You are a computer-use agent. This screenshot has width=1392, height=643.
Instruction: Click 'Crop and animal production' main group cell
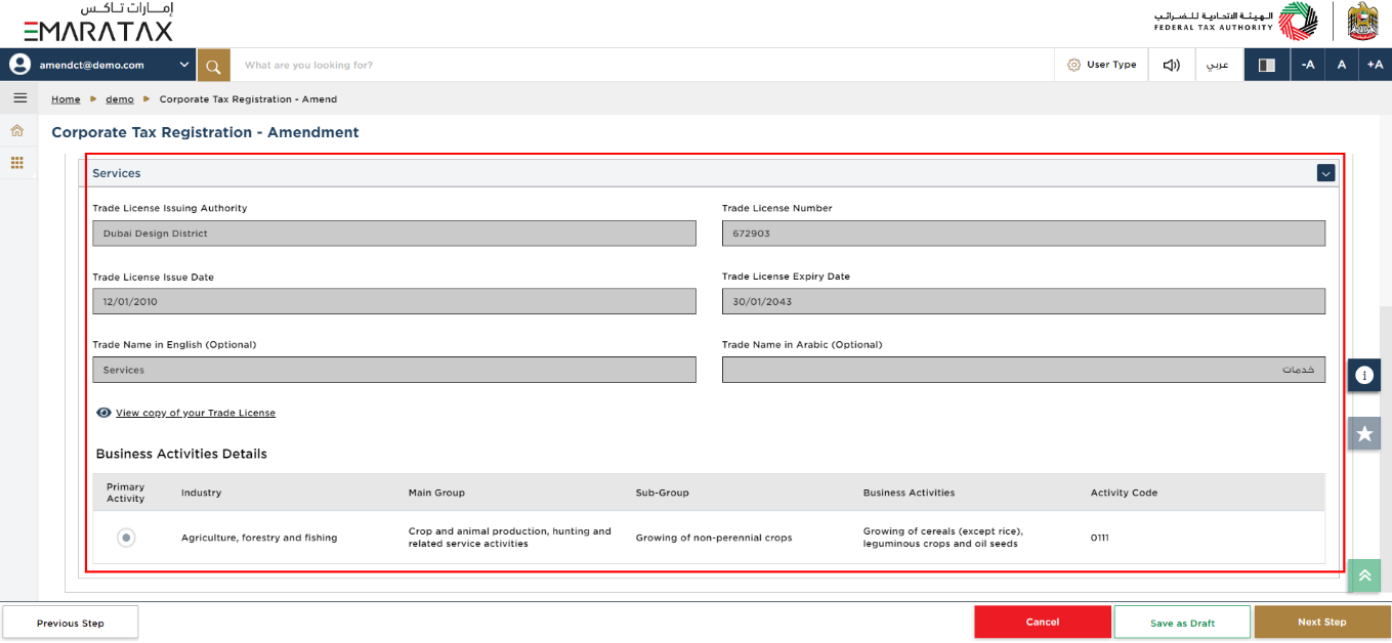pos(509,538)
